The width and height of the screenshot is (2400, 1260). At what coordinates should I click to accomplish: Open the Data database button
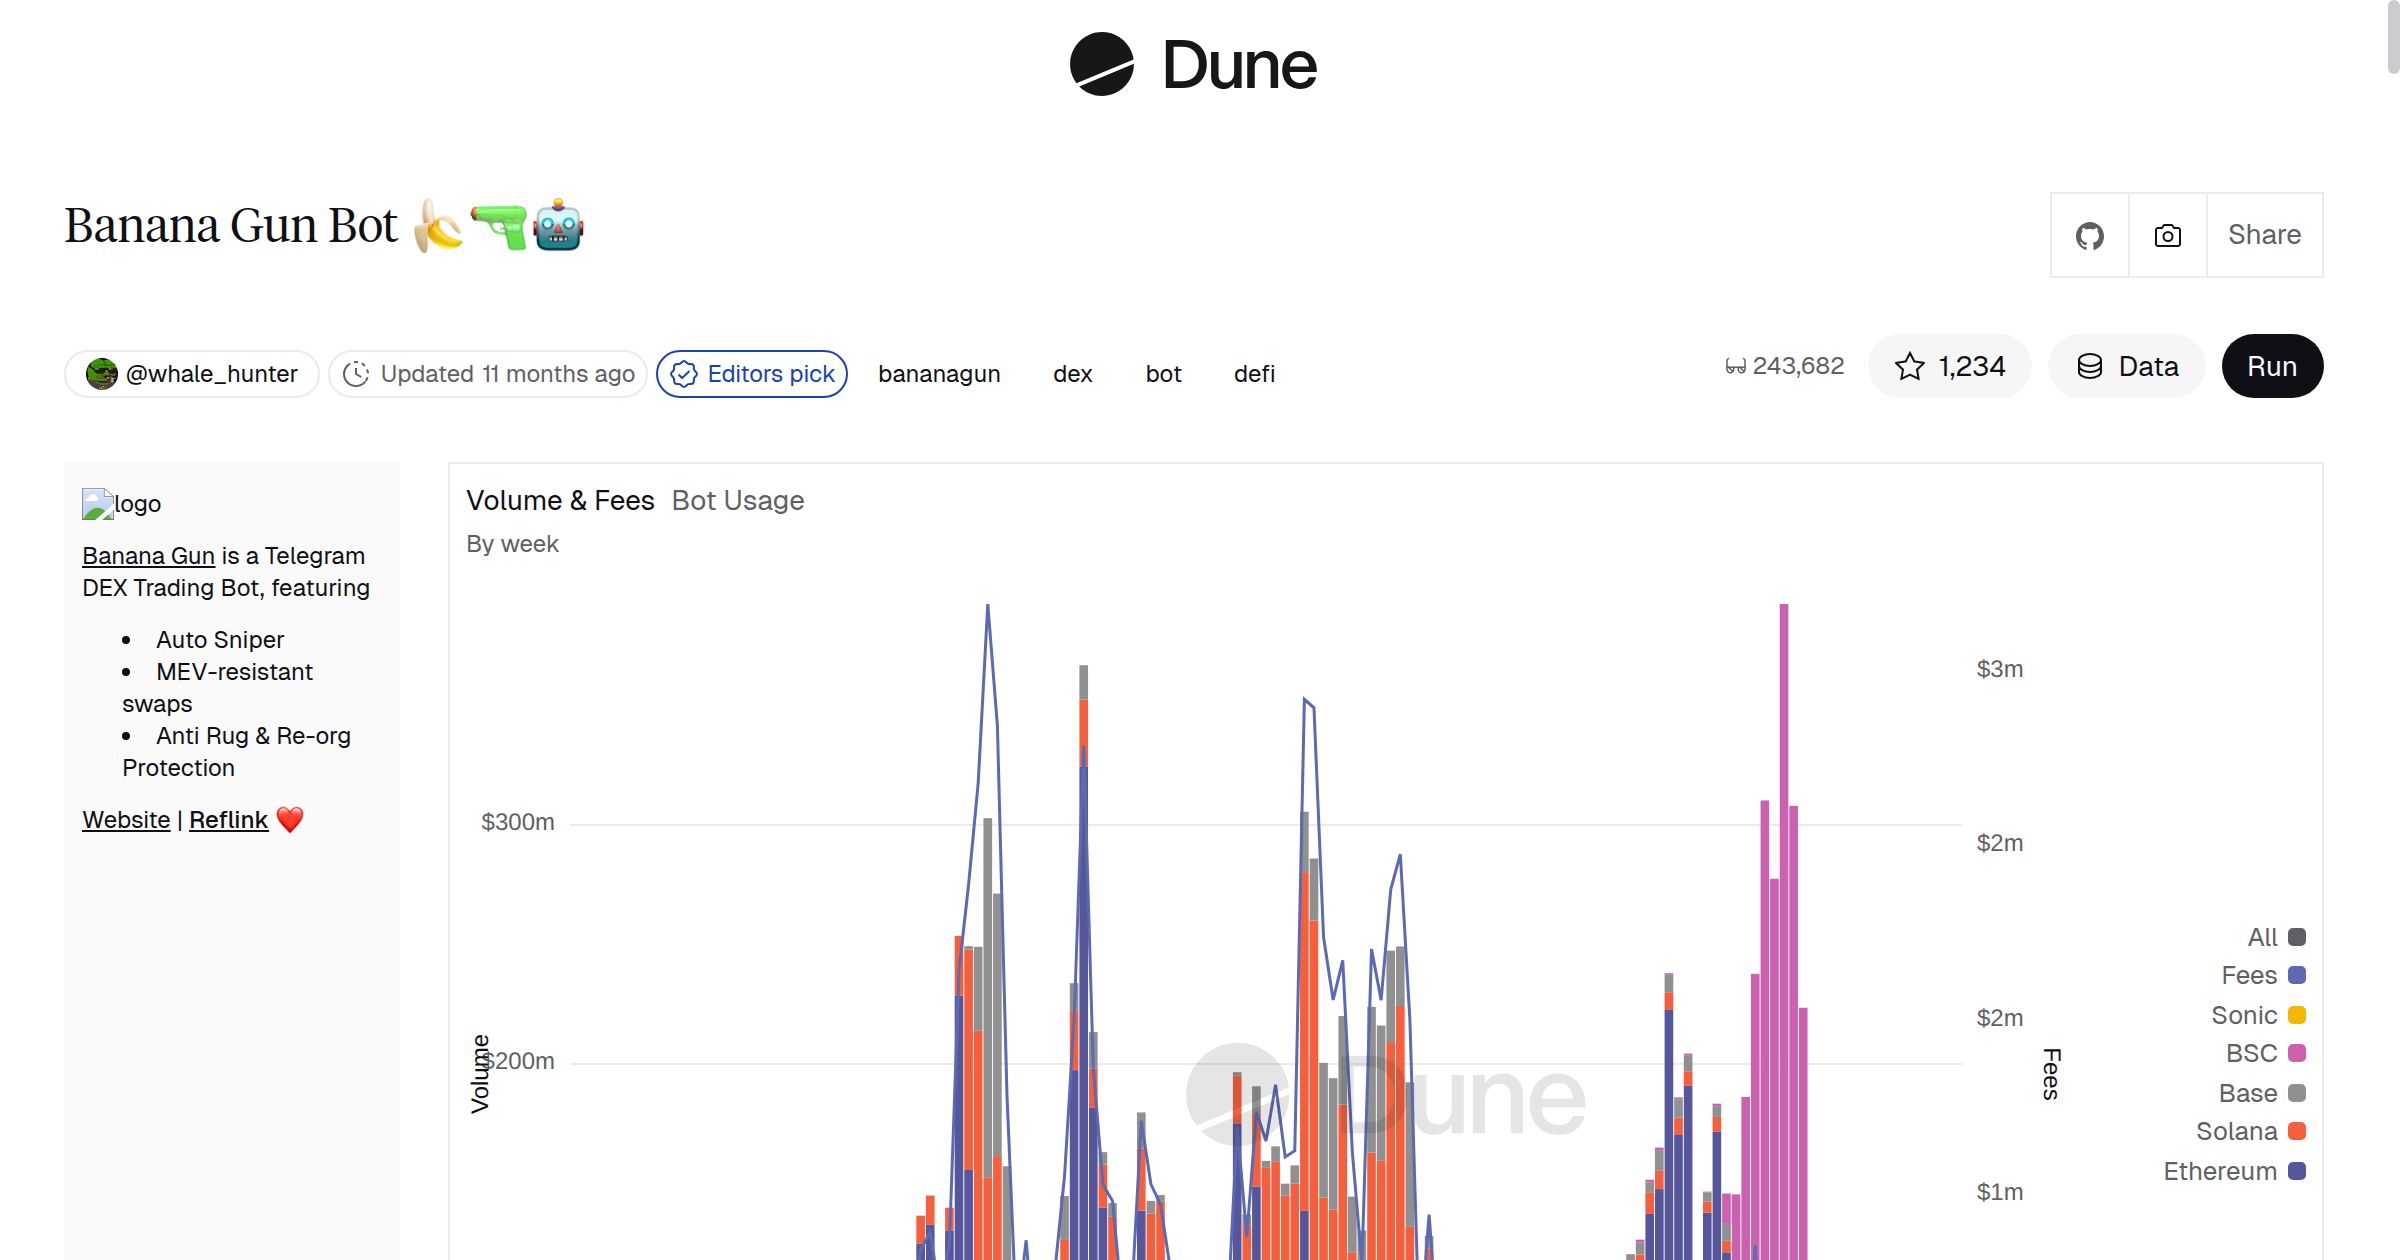[x=2127, y=367]
